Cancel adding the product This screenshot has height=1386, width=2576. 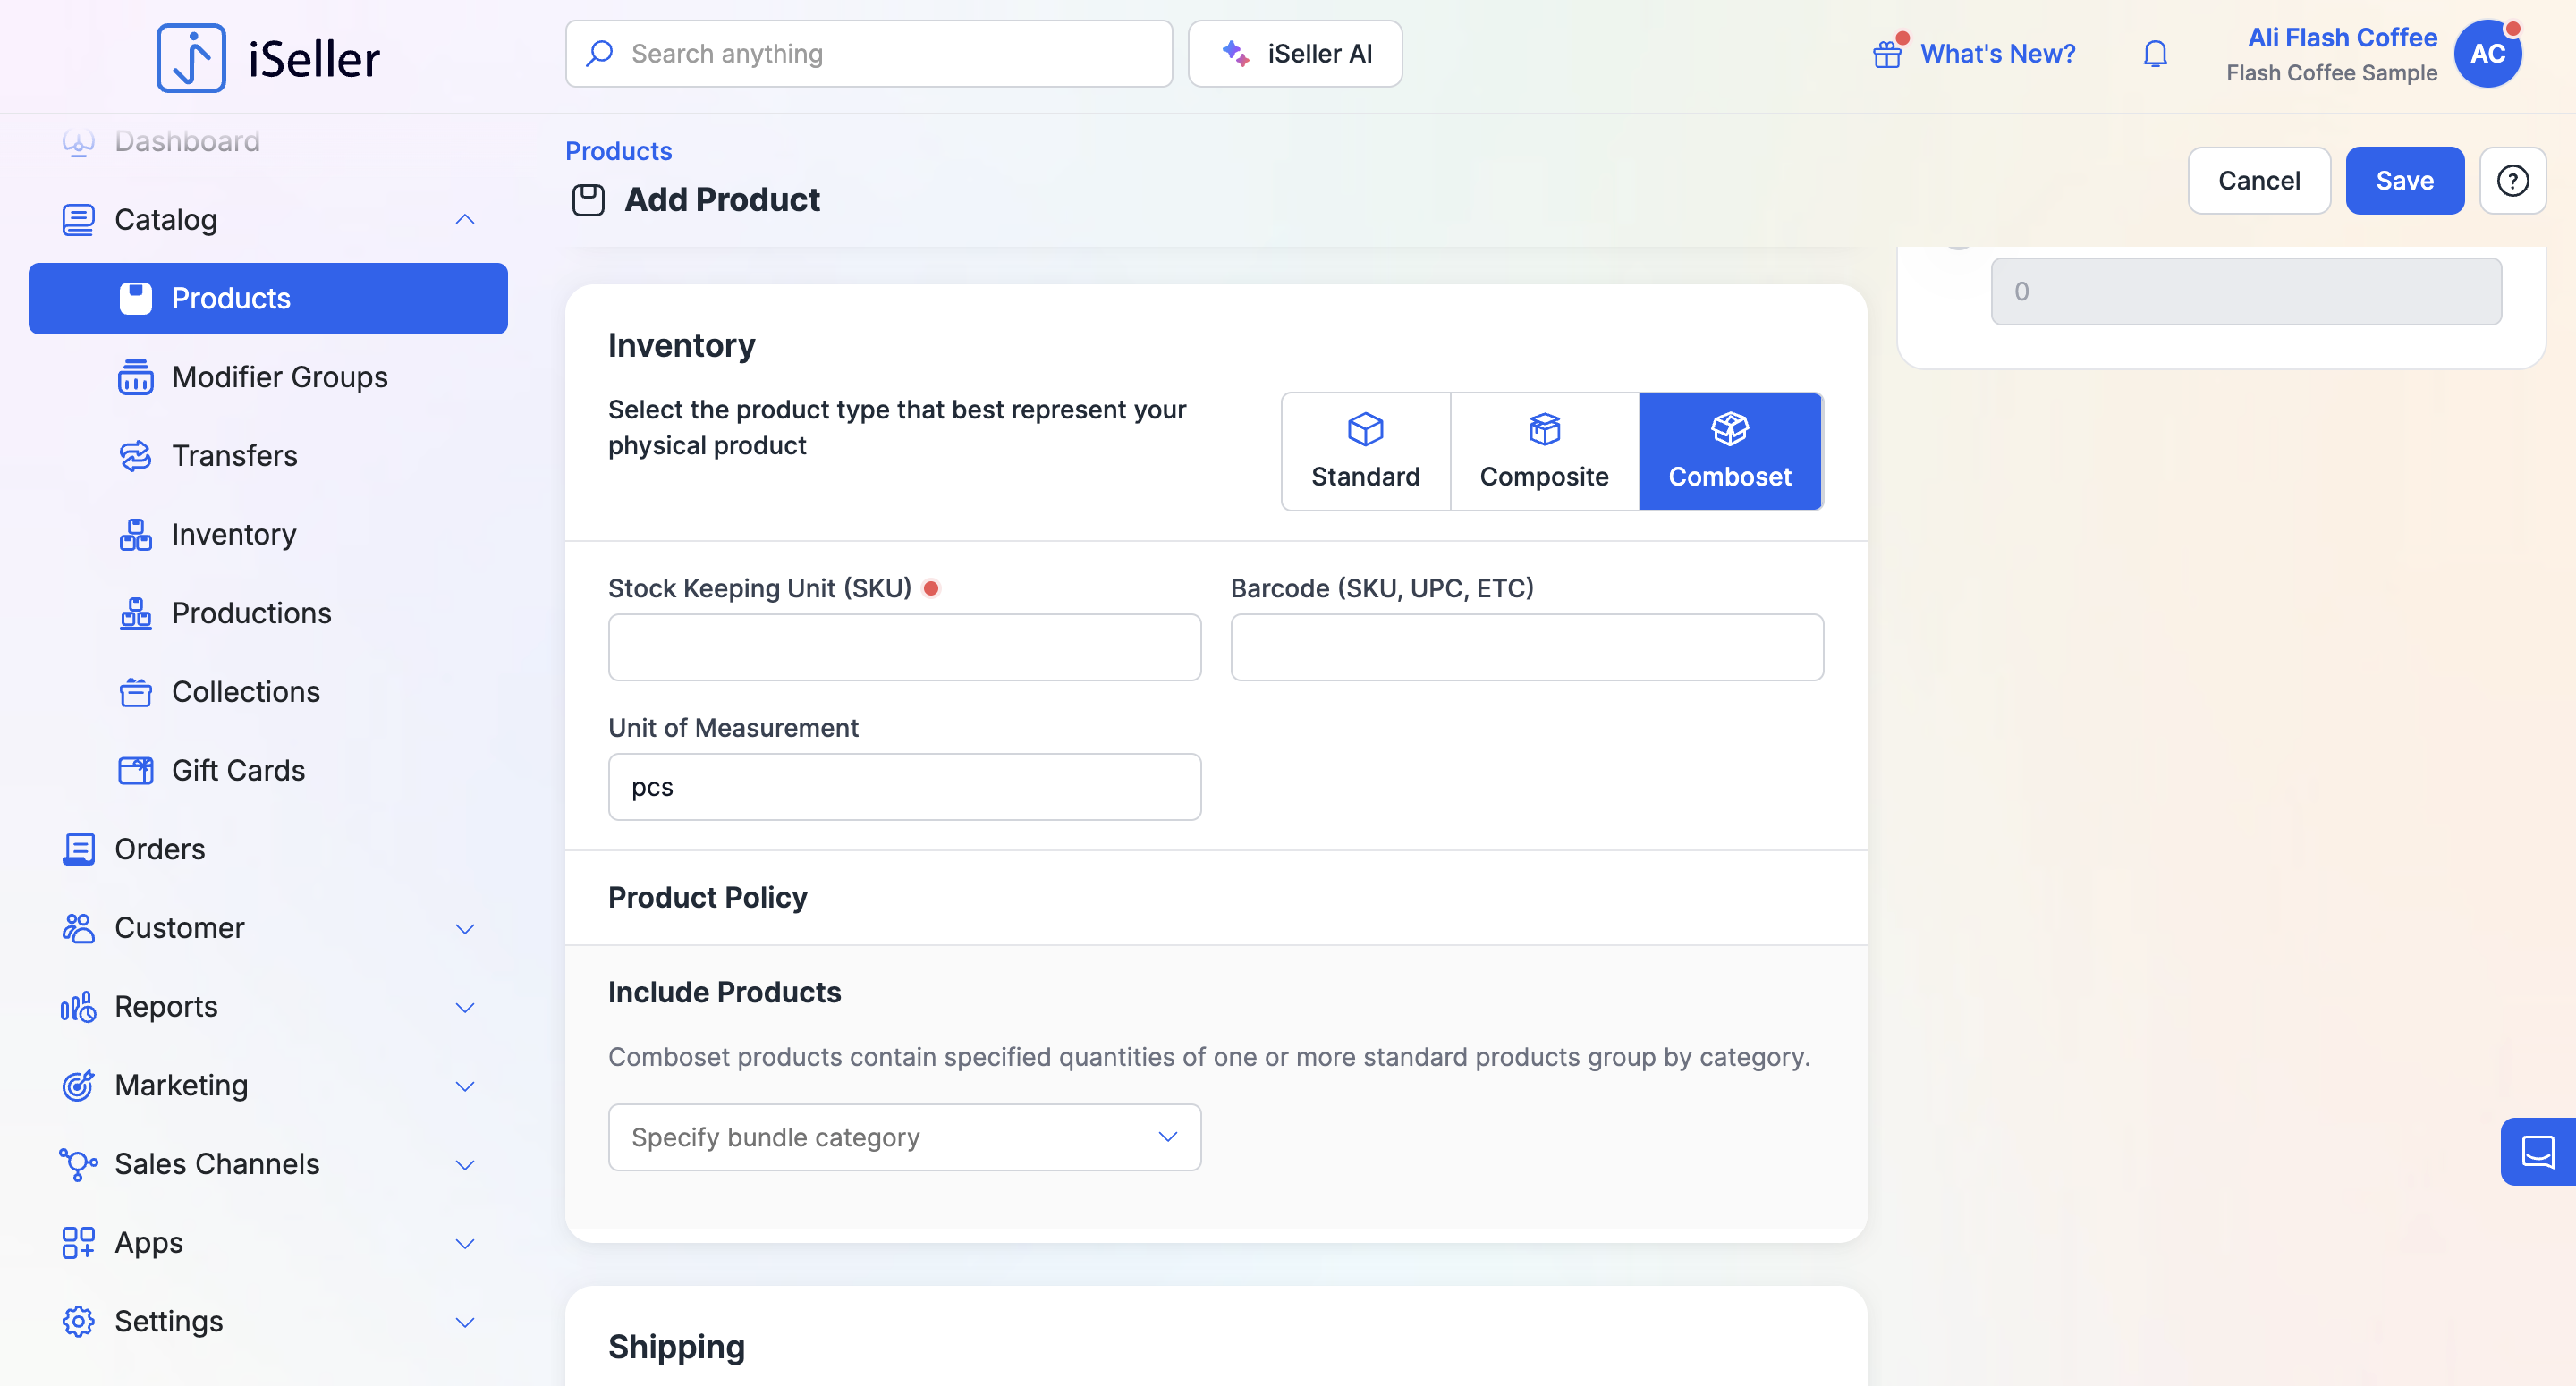click(2259, 181)
